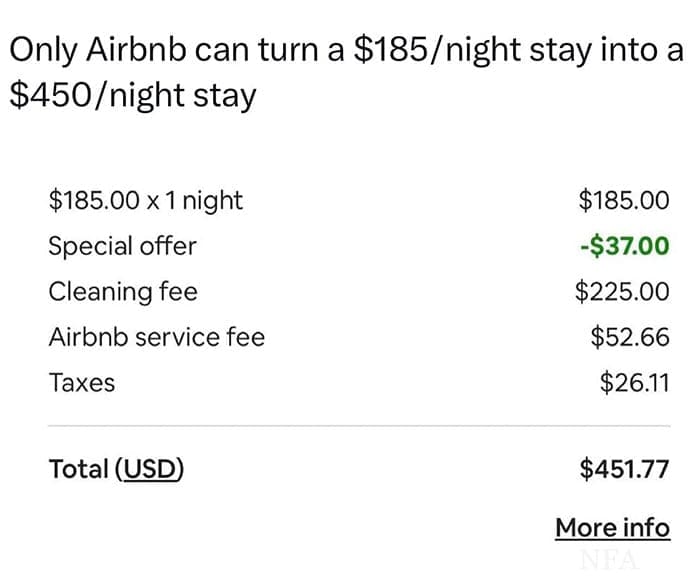The width and height of the screenshot is (700, 583).
Task: Select the $451.77 total amount
Action: click(624, 468)
